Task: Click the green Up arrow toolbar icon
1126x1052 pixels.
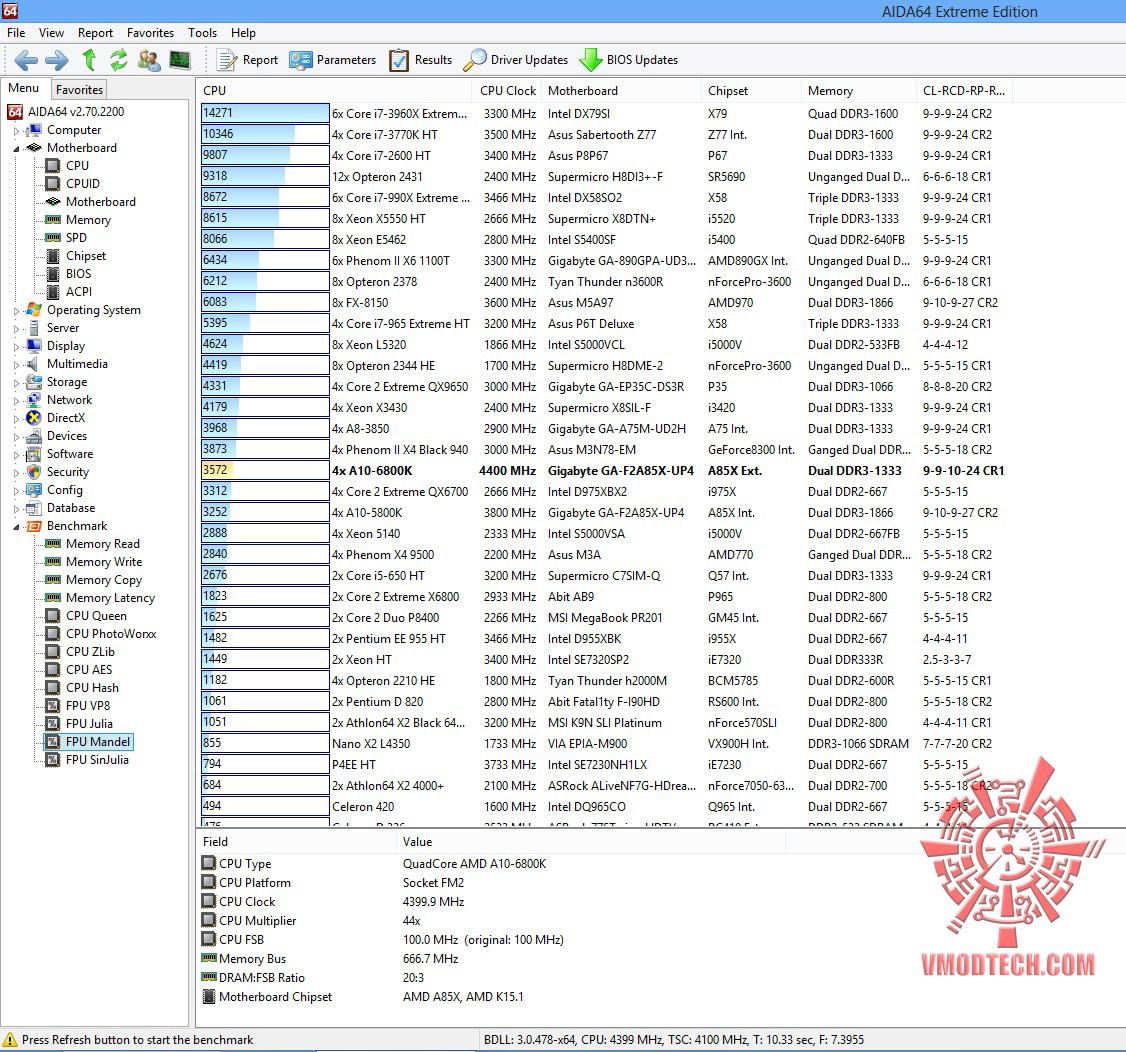Action: coord(89,60)
